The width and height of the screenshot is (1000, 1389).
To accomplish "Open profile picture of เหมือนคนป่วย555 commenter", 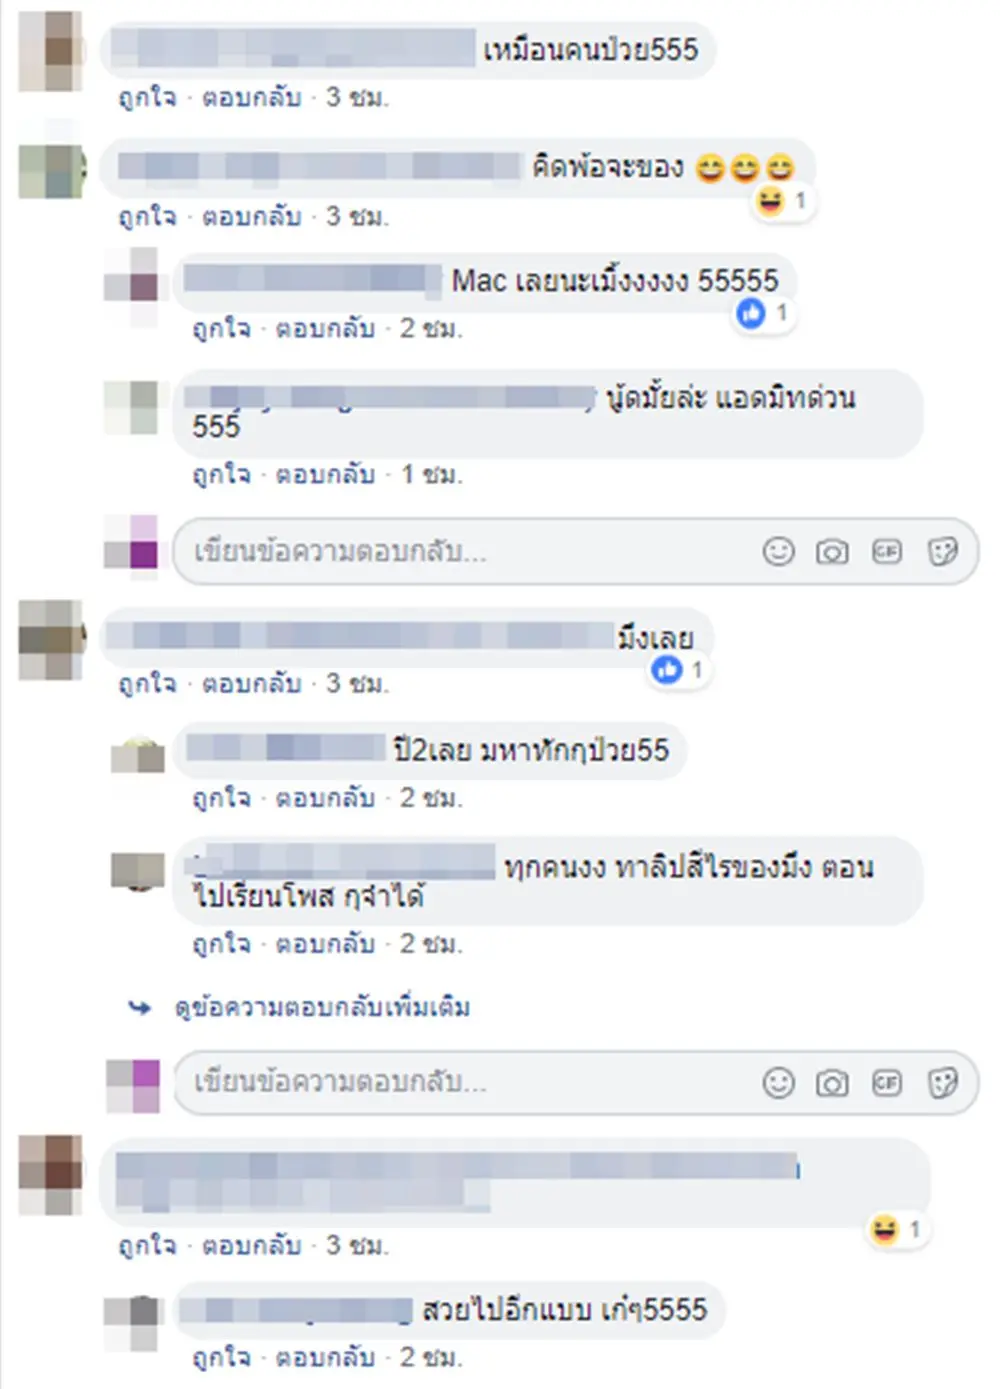I will (51, 51).
